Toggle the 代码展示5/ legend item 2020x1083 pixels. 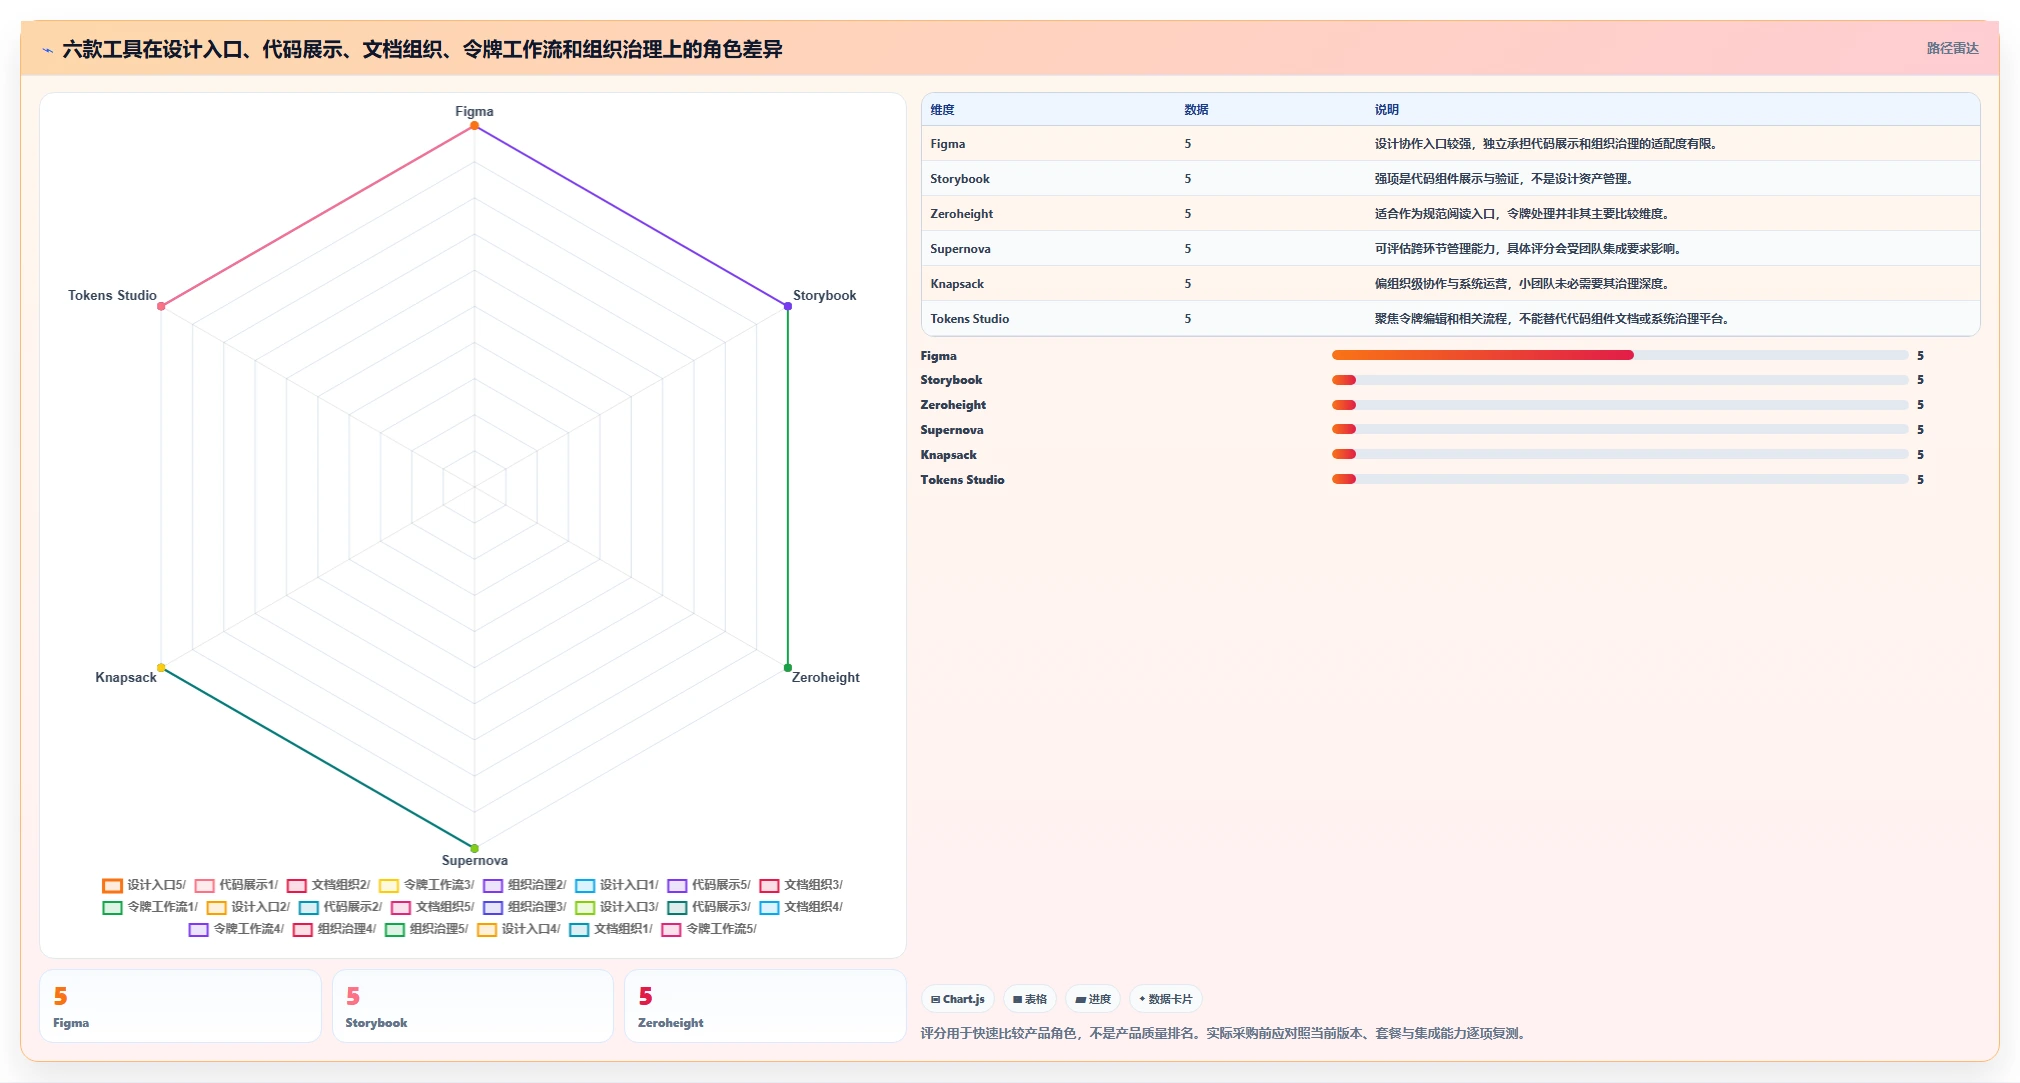click(x=709, y=885)
